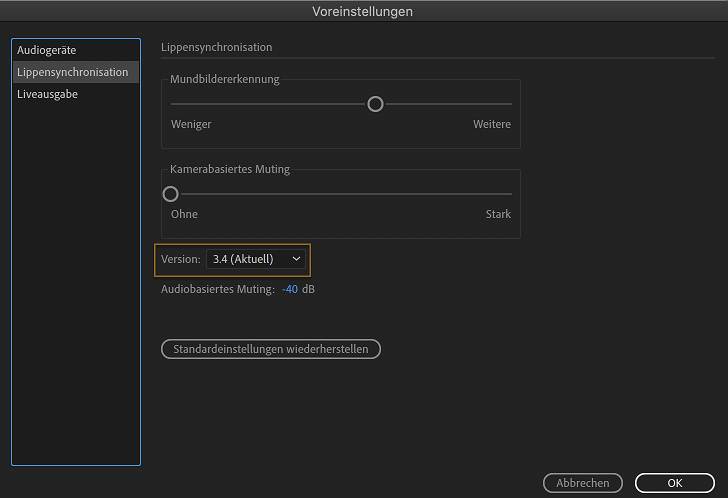Click the chevron arrow in Version dropdown
Image resolution: width=728 pixels, height=498 pixels.
point(296,259)
